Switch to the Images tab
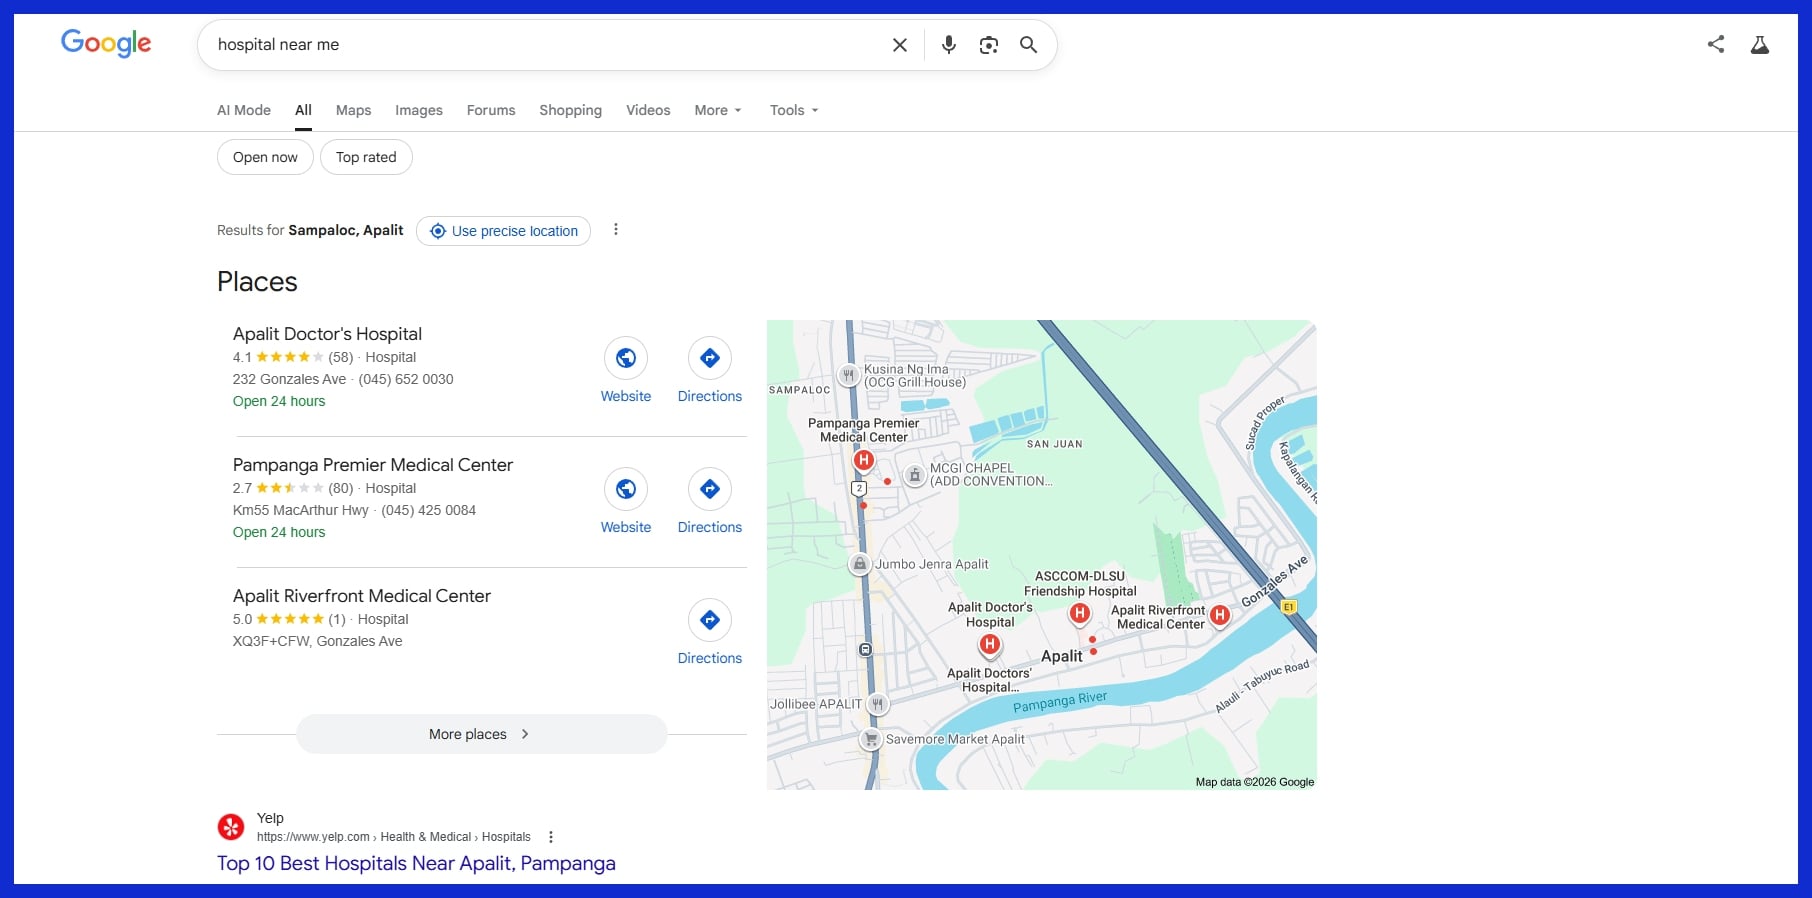Viewport: 1812px width, 898px height. 418,110
